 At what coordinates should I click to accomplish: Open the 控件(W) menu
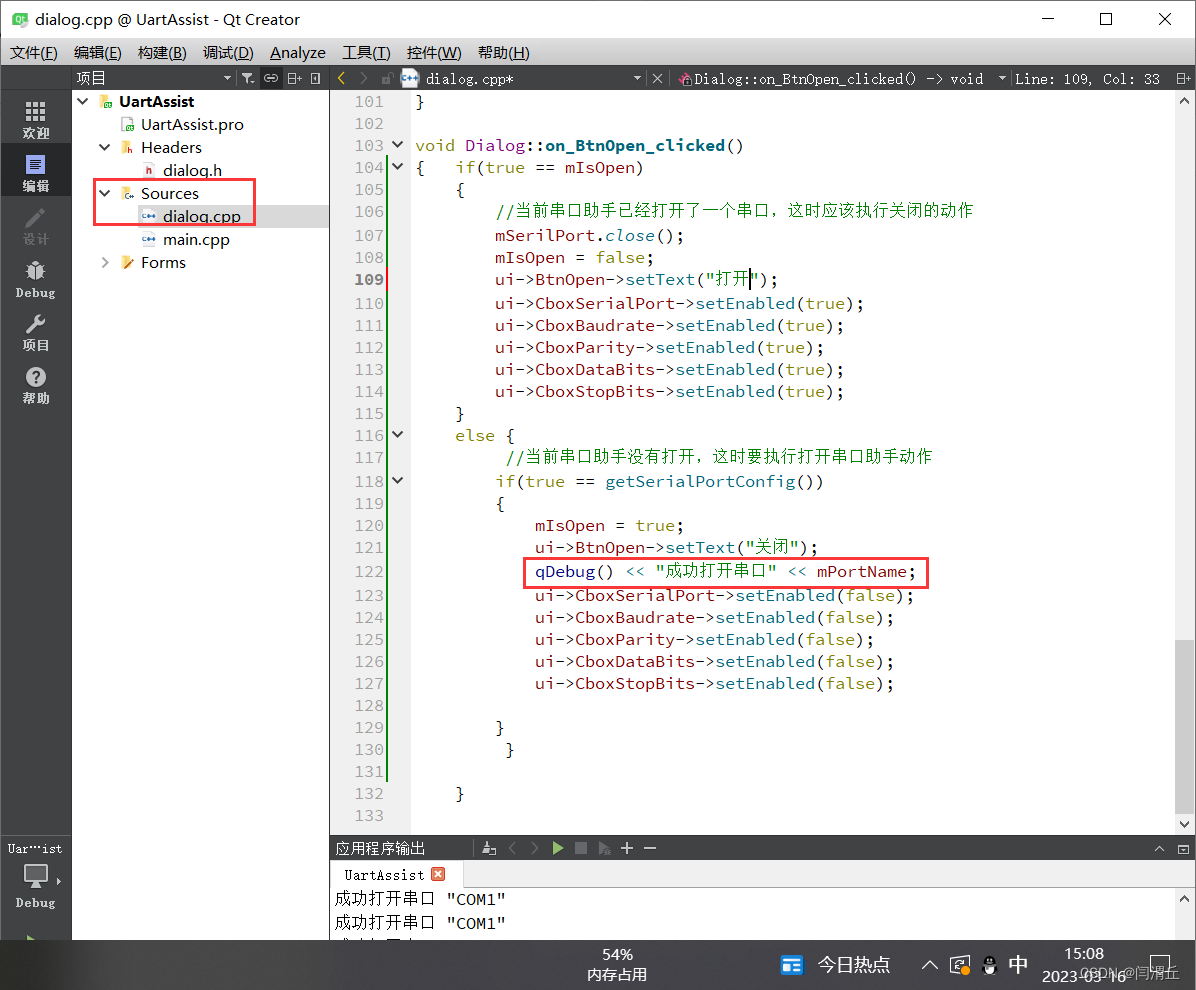[x=434, y=53]
